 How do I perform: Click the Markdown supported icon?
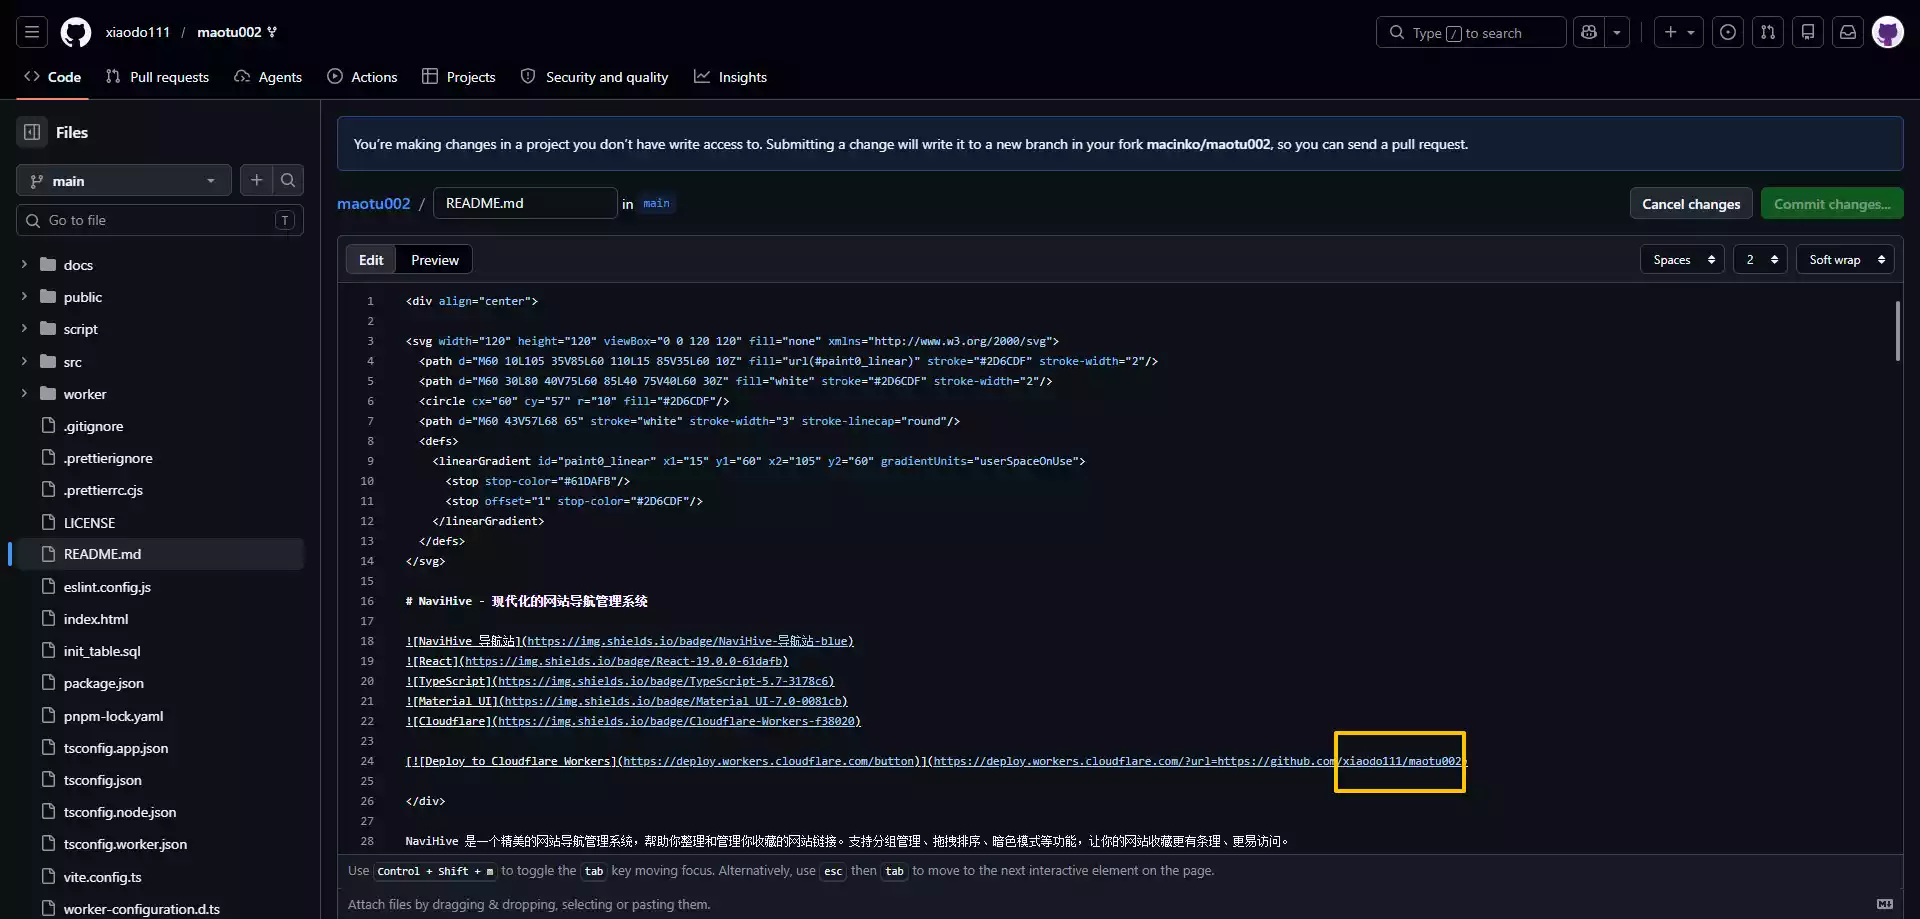(x=1885, y=904)
